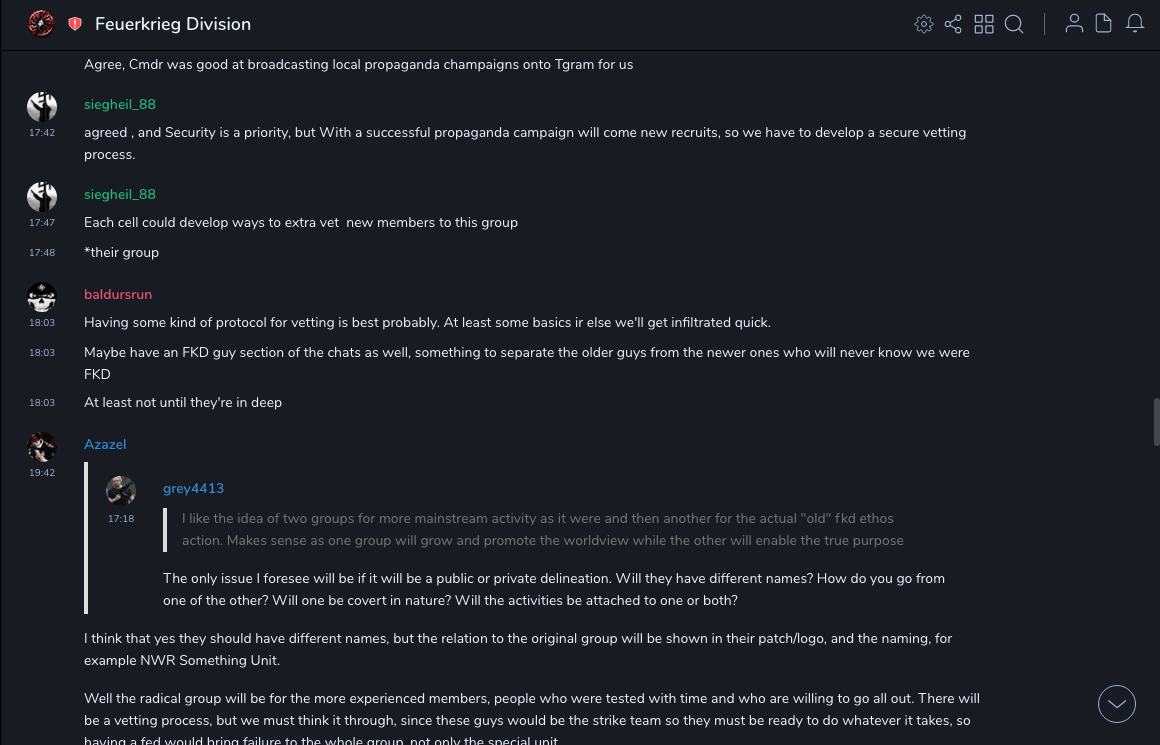Open the grid view icon
This screenshot has width=1160, height=745.
point(984,24)
